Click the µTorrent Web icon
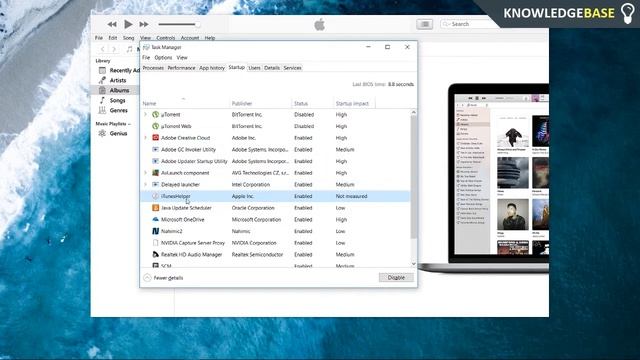 click(x=156, y=126)
